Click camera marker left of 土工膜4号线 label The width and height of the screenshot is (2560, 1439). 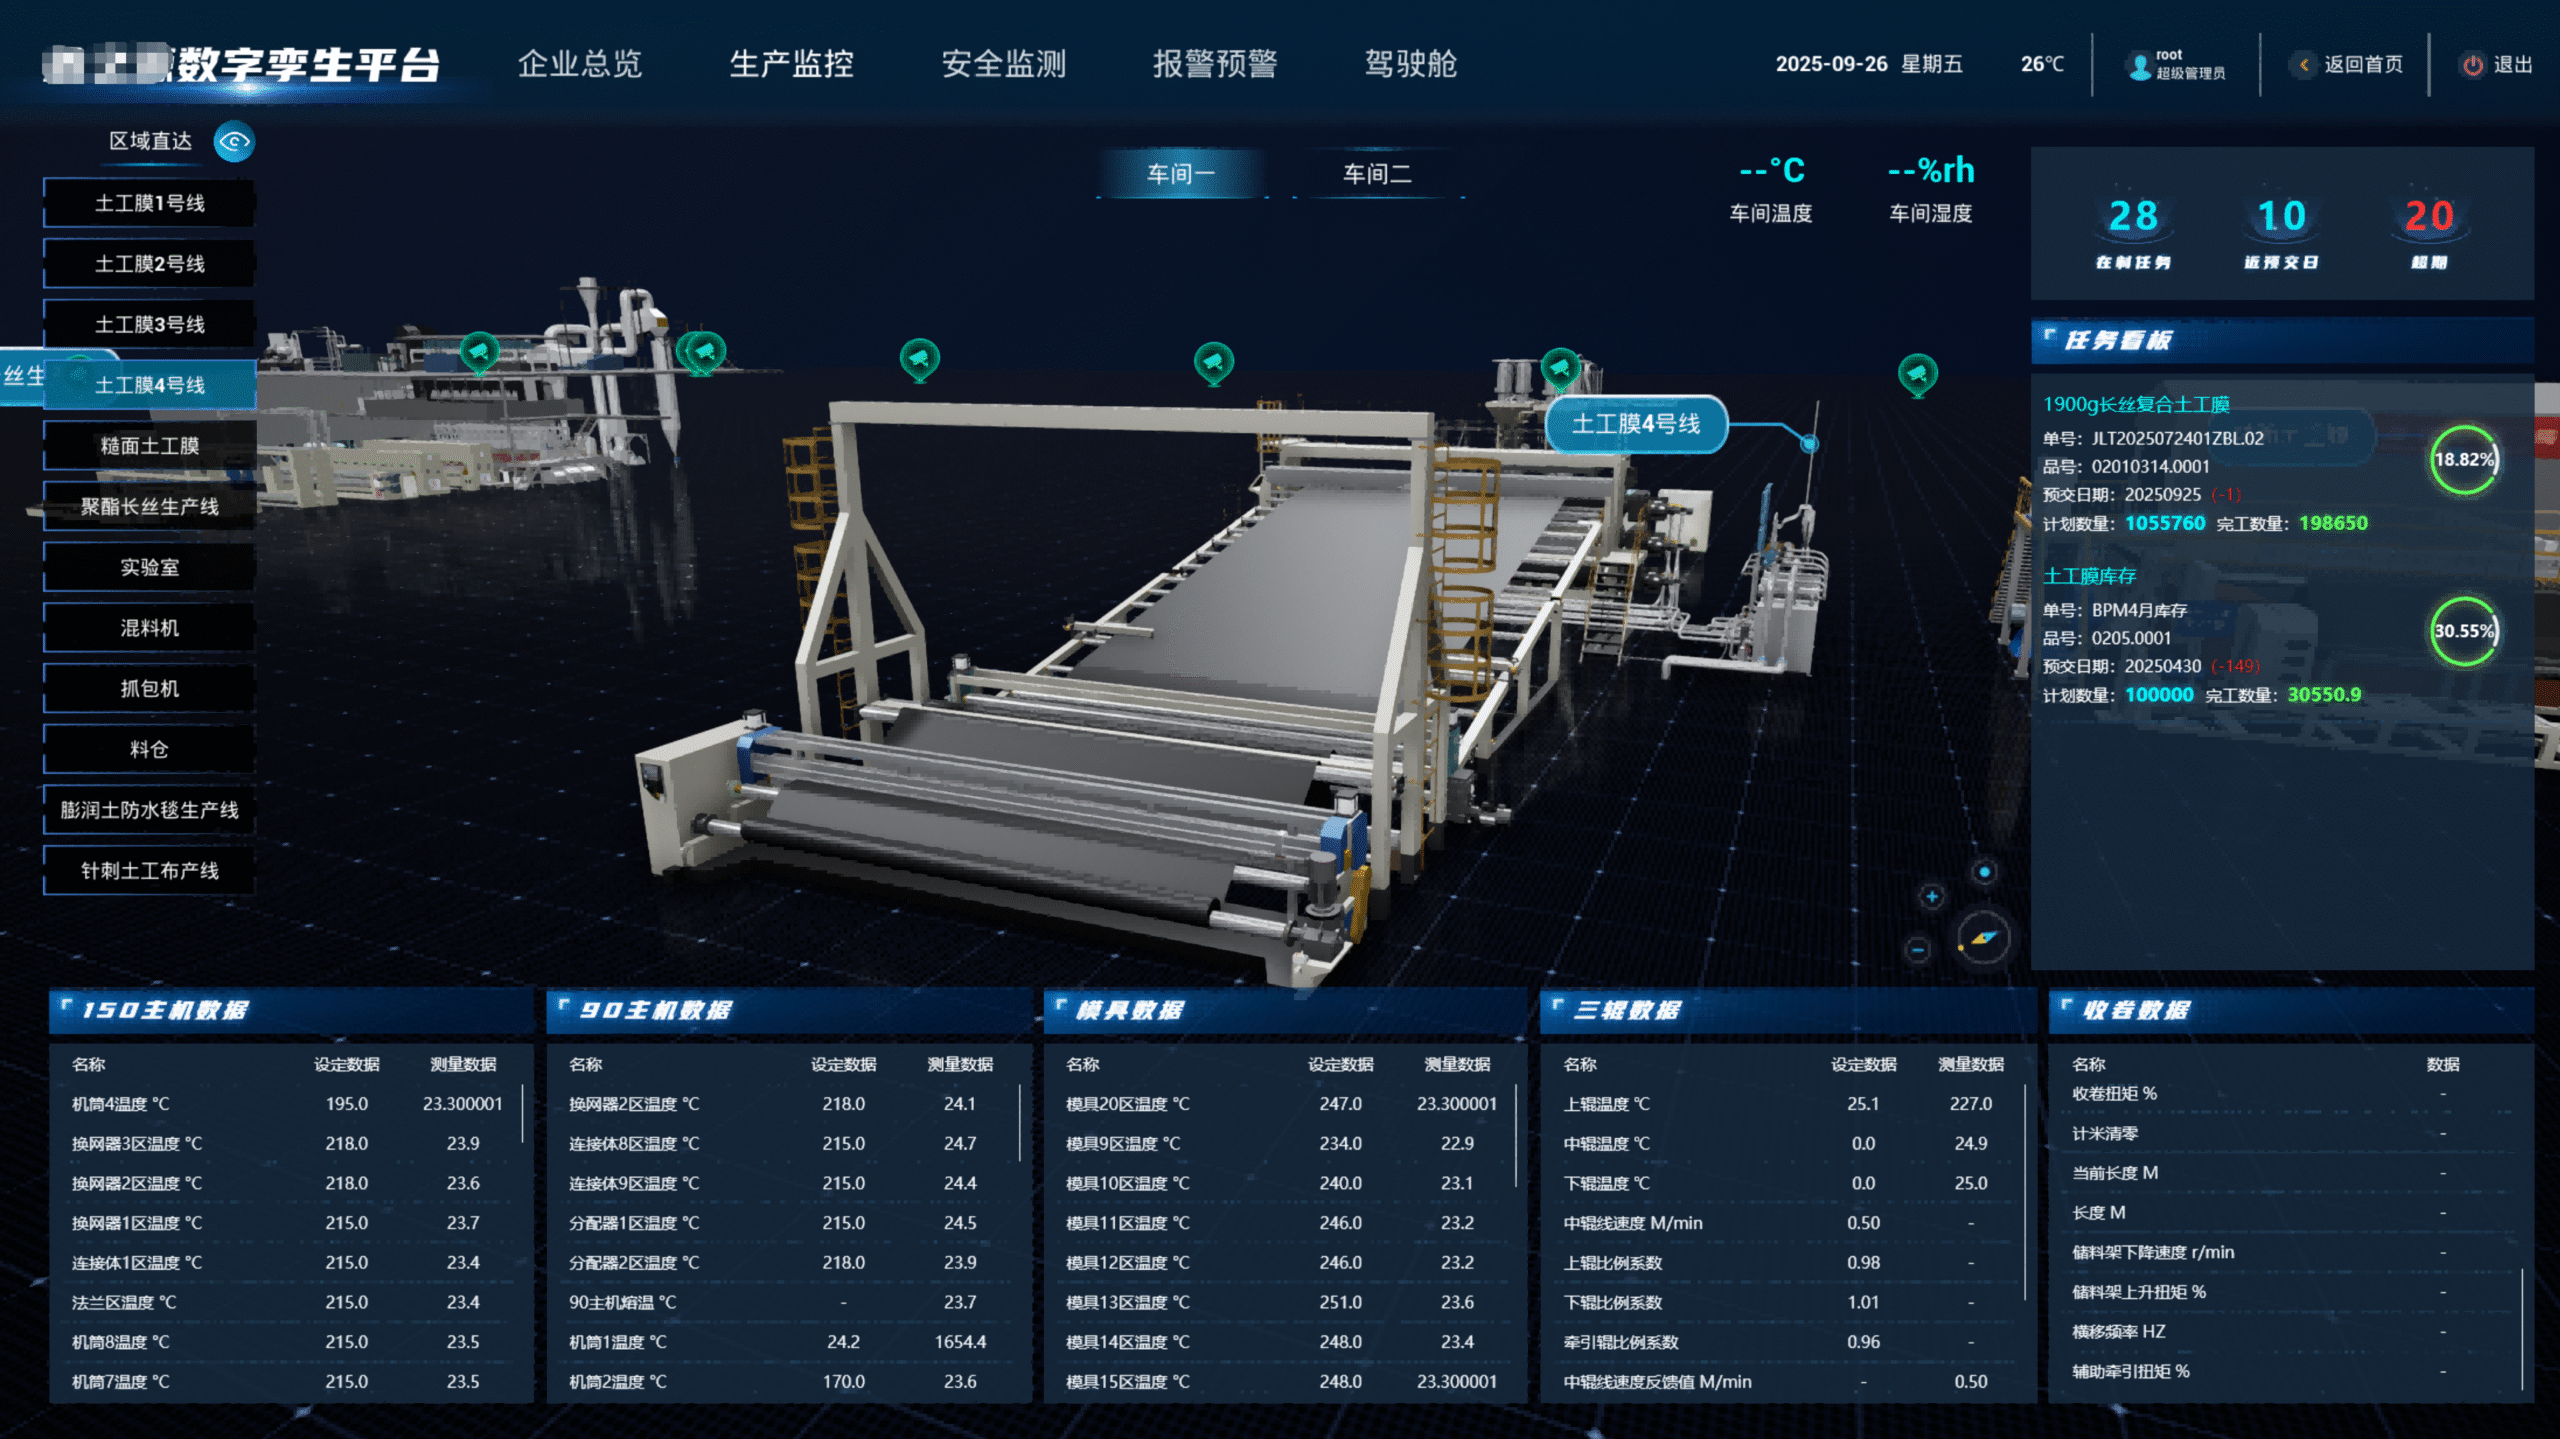1559,367
